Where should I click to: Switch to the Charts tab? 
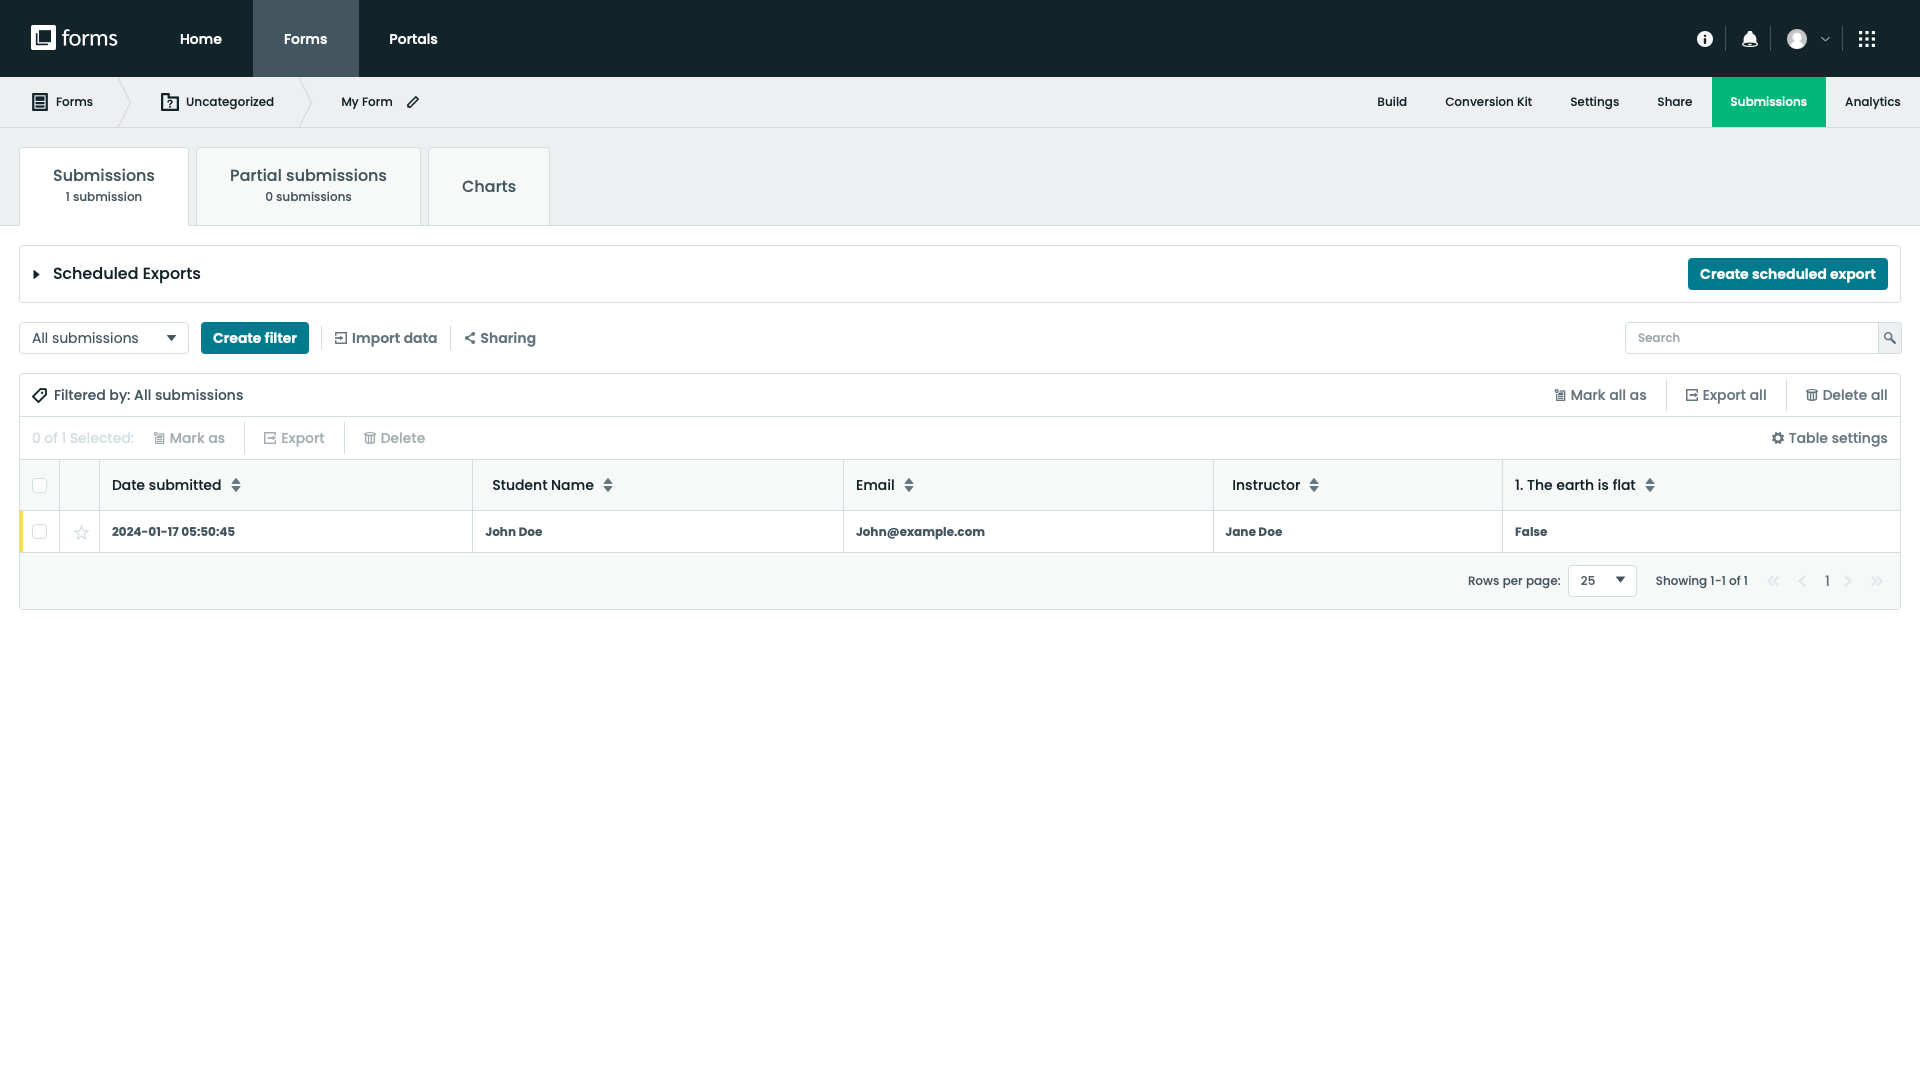pyautogui.click(x=488, y=186)
